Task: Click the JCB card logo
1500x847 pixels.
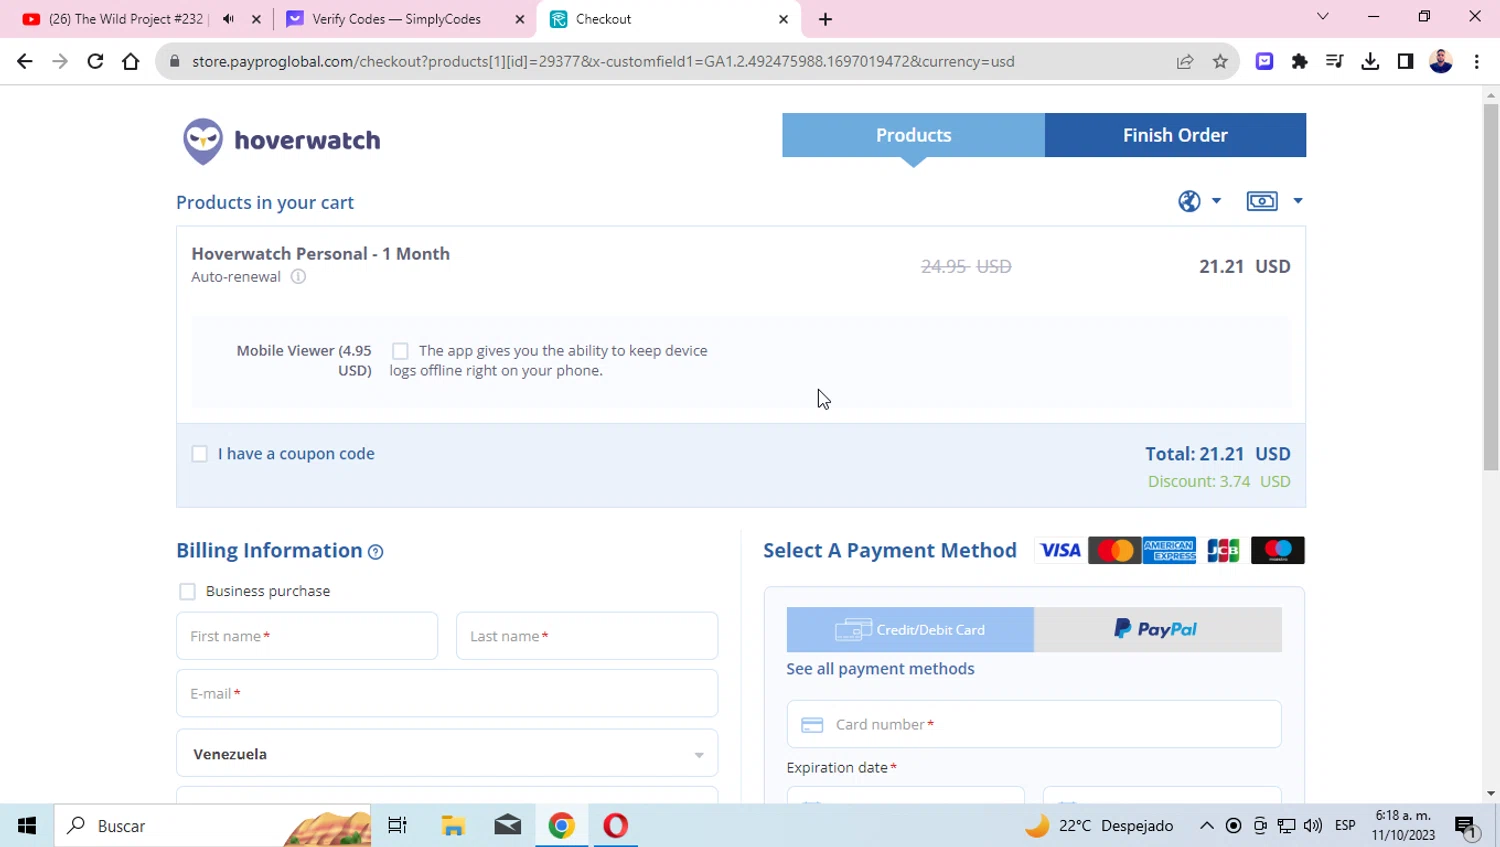Action: point(1223,550)
